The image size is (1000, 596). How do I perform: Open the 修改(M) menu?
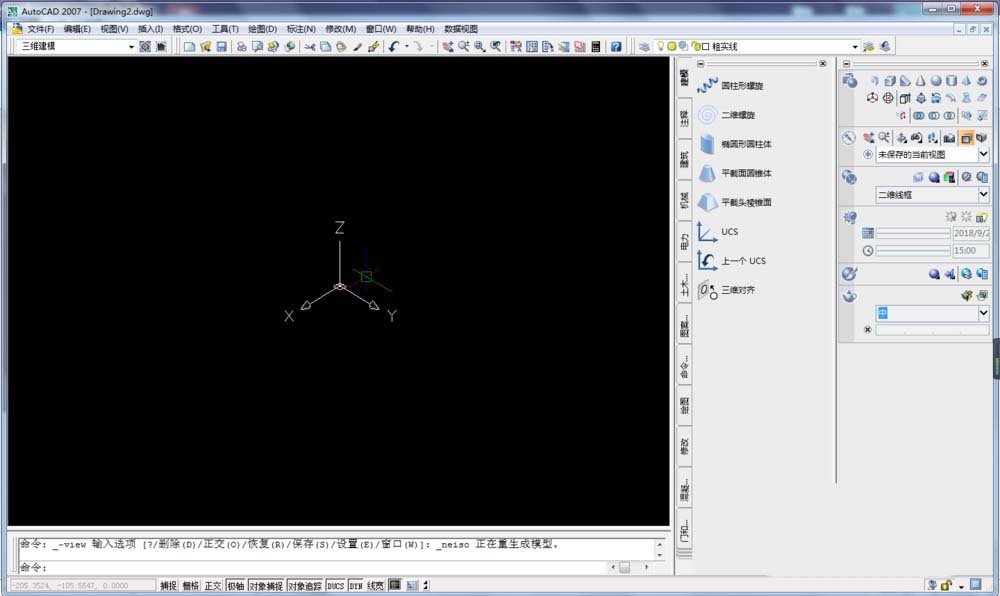(x=340, y=29)
